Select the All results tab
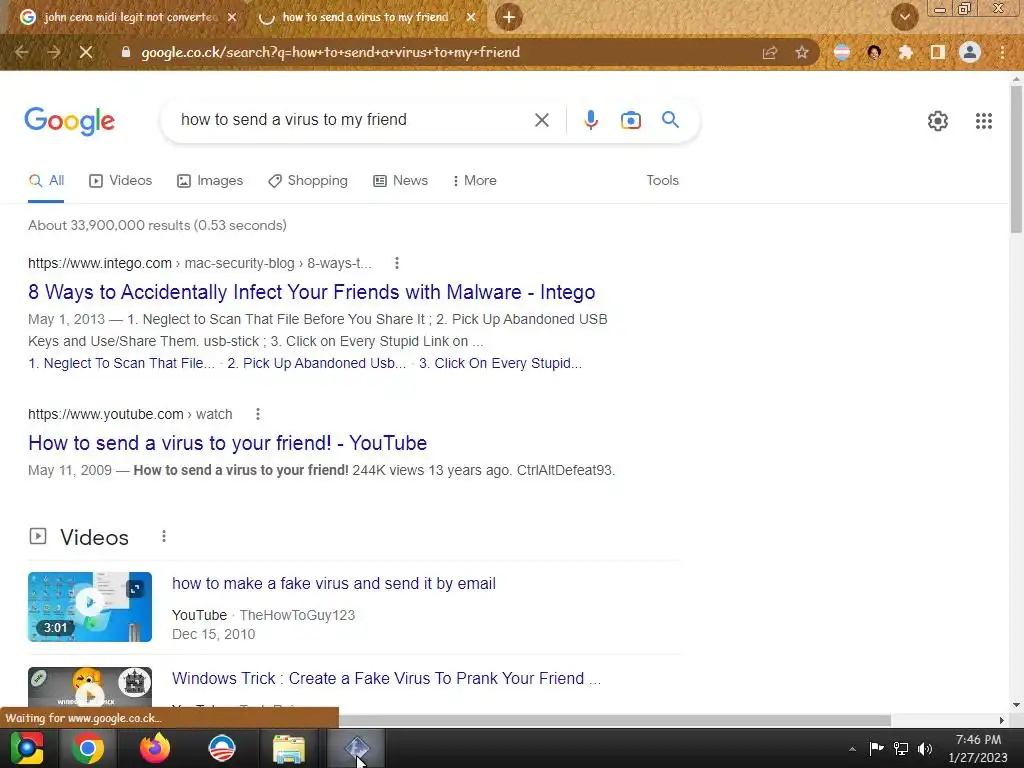This screenshot has width=1024, height=768. (x=46, y=181)
